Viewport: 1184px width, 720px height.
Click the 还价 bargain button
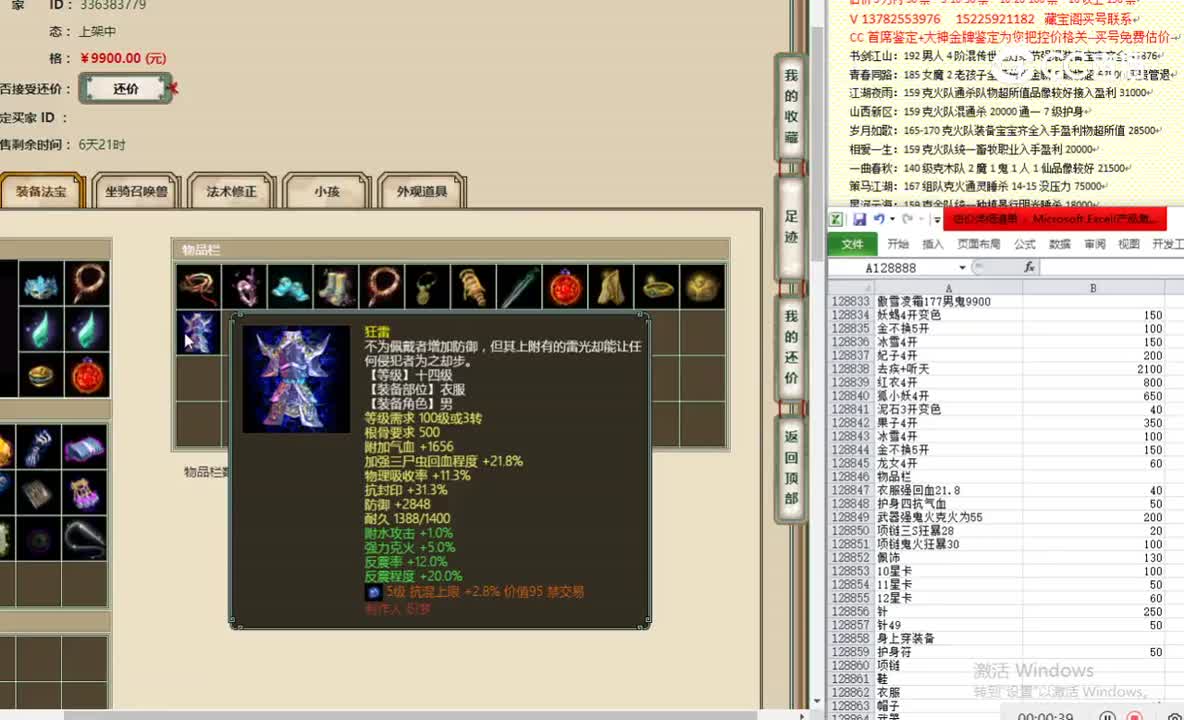[125, 89]
